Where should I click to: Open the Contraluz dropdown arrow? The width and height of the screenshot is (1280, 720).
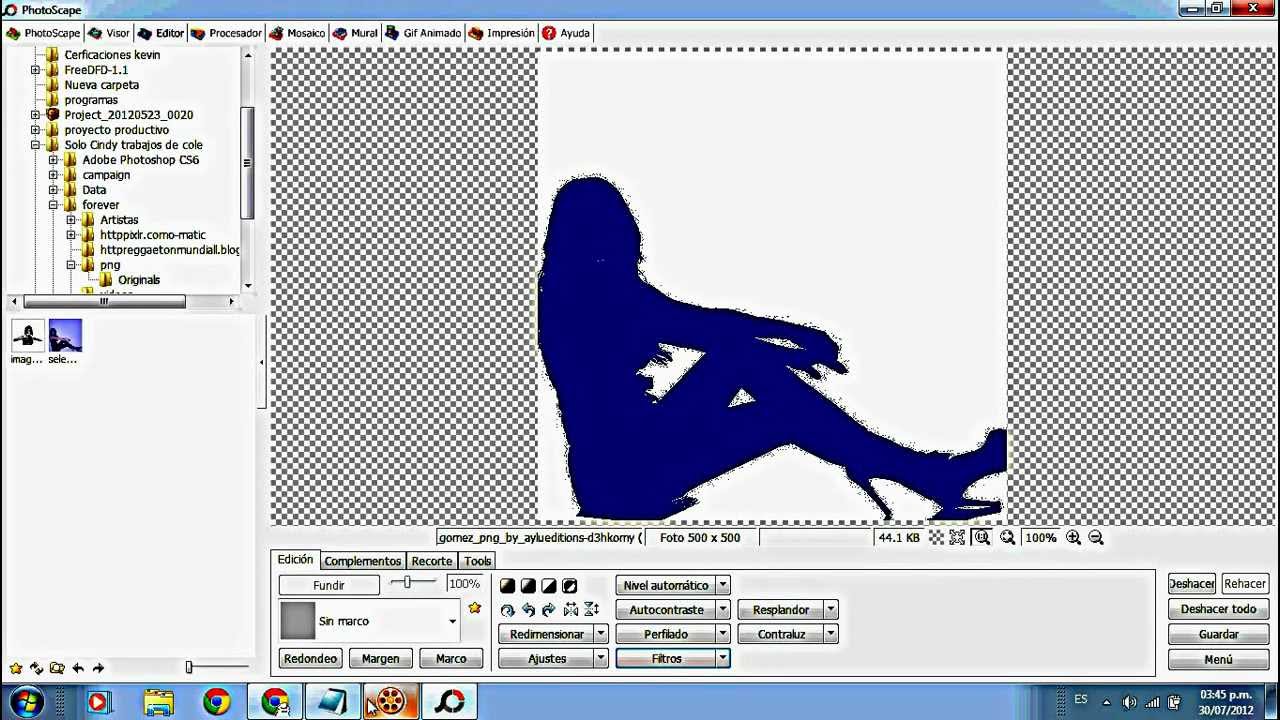tap(831, 634)
